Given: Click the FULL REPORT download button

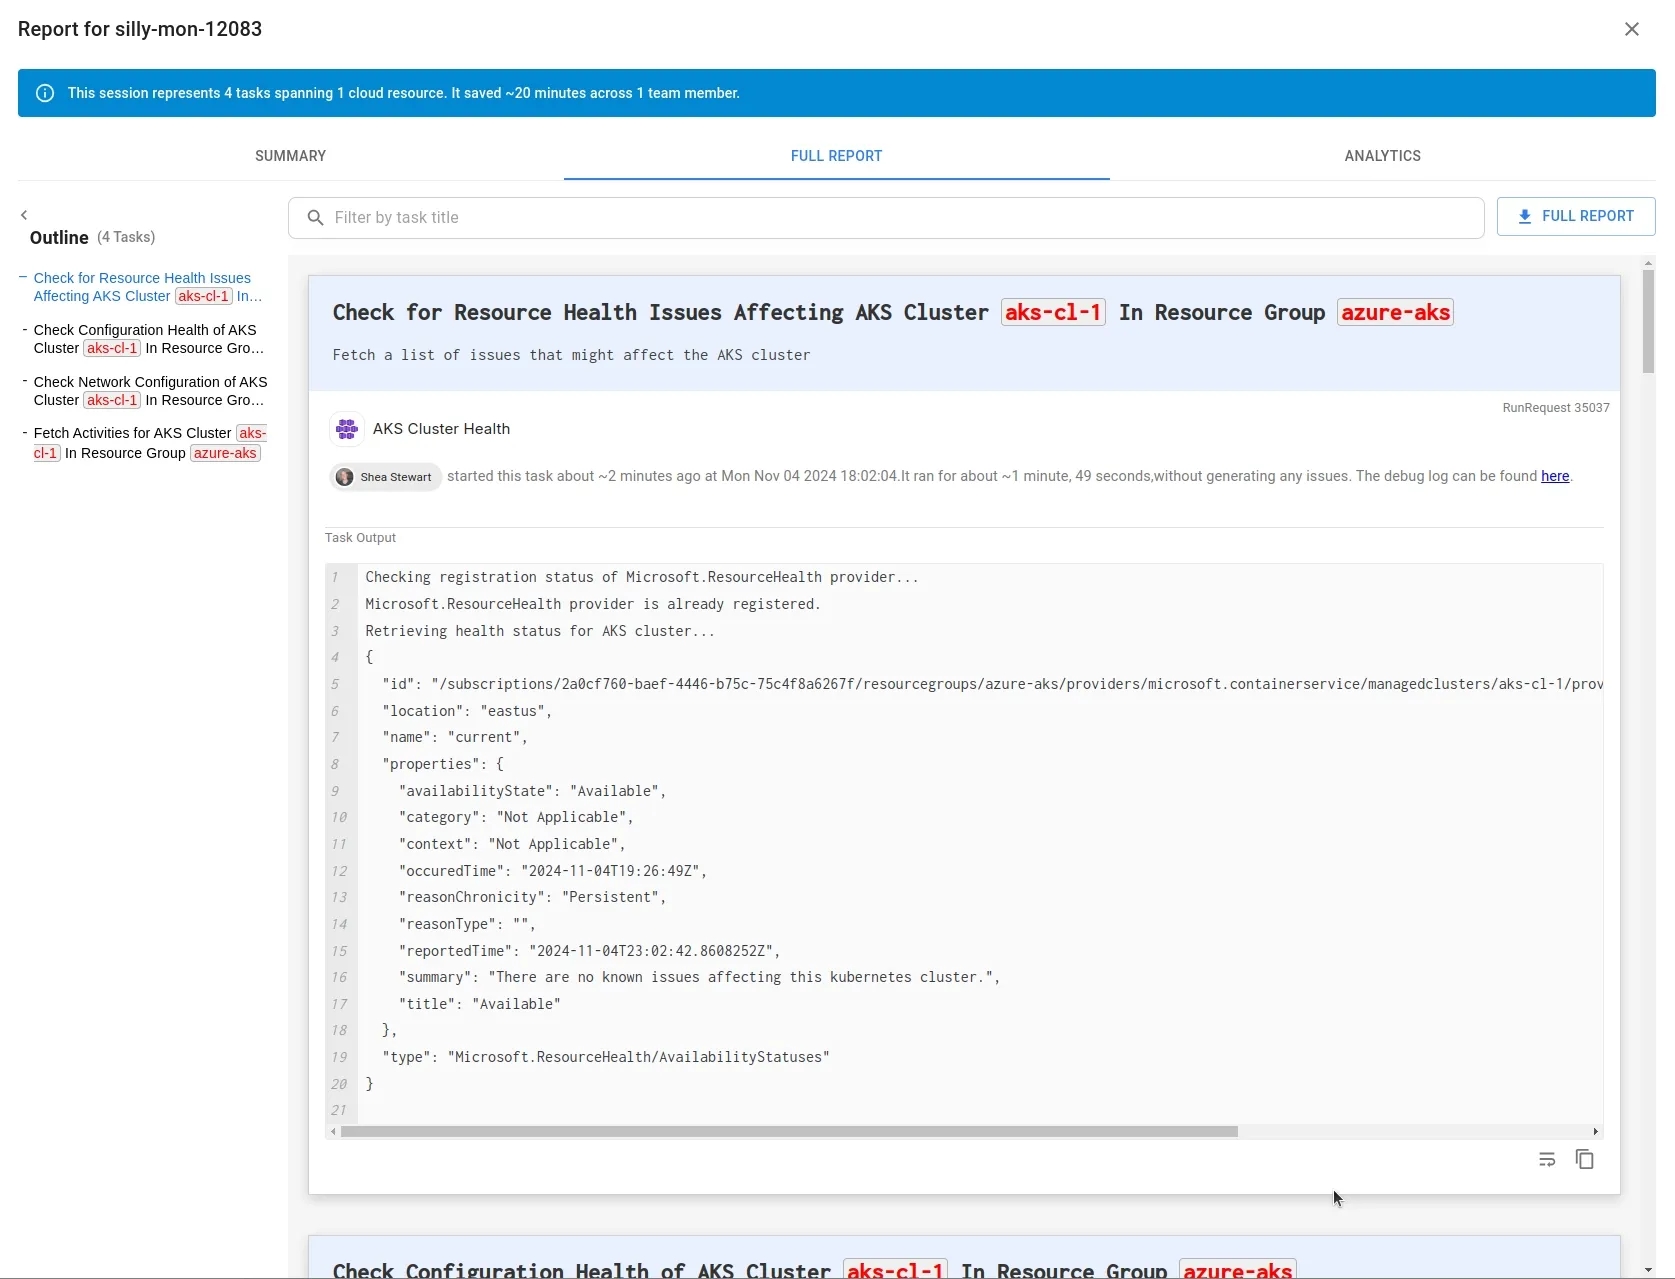Looking at the screenshot, I should point(1576,216).
